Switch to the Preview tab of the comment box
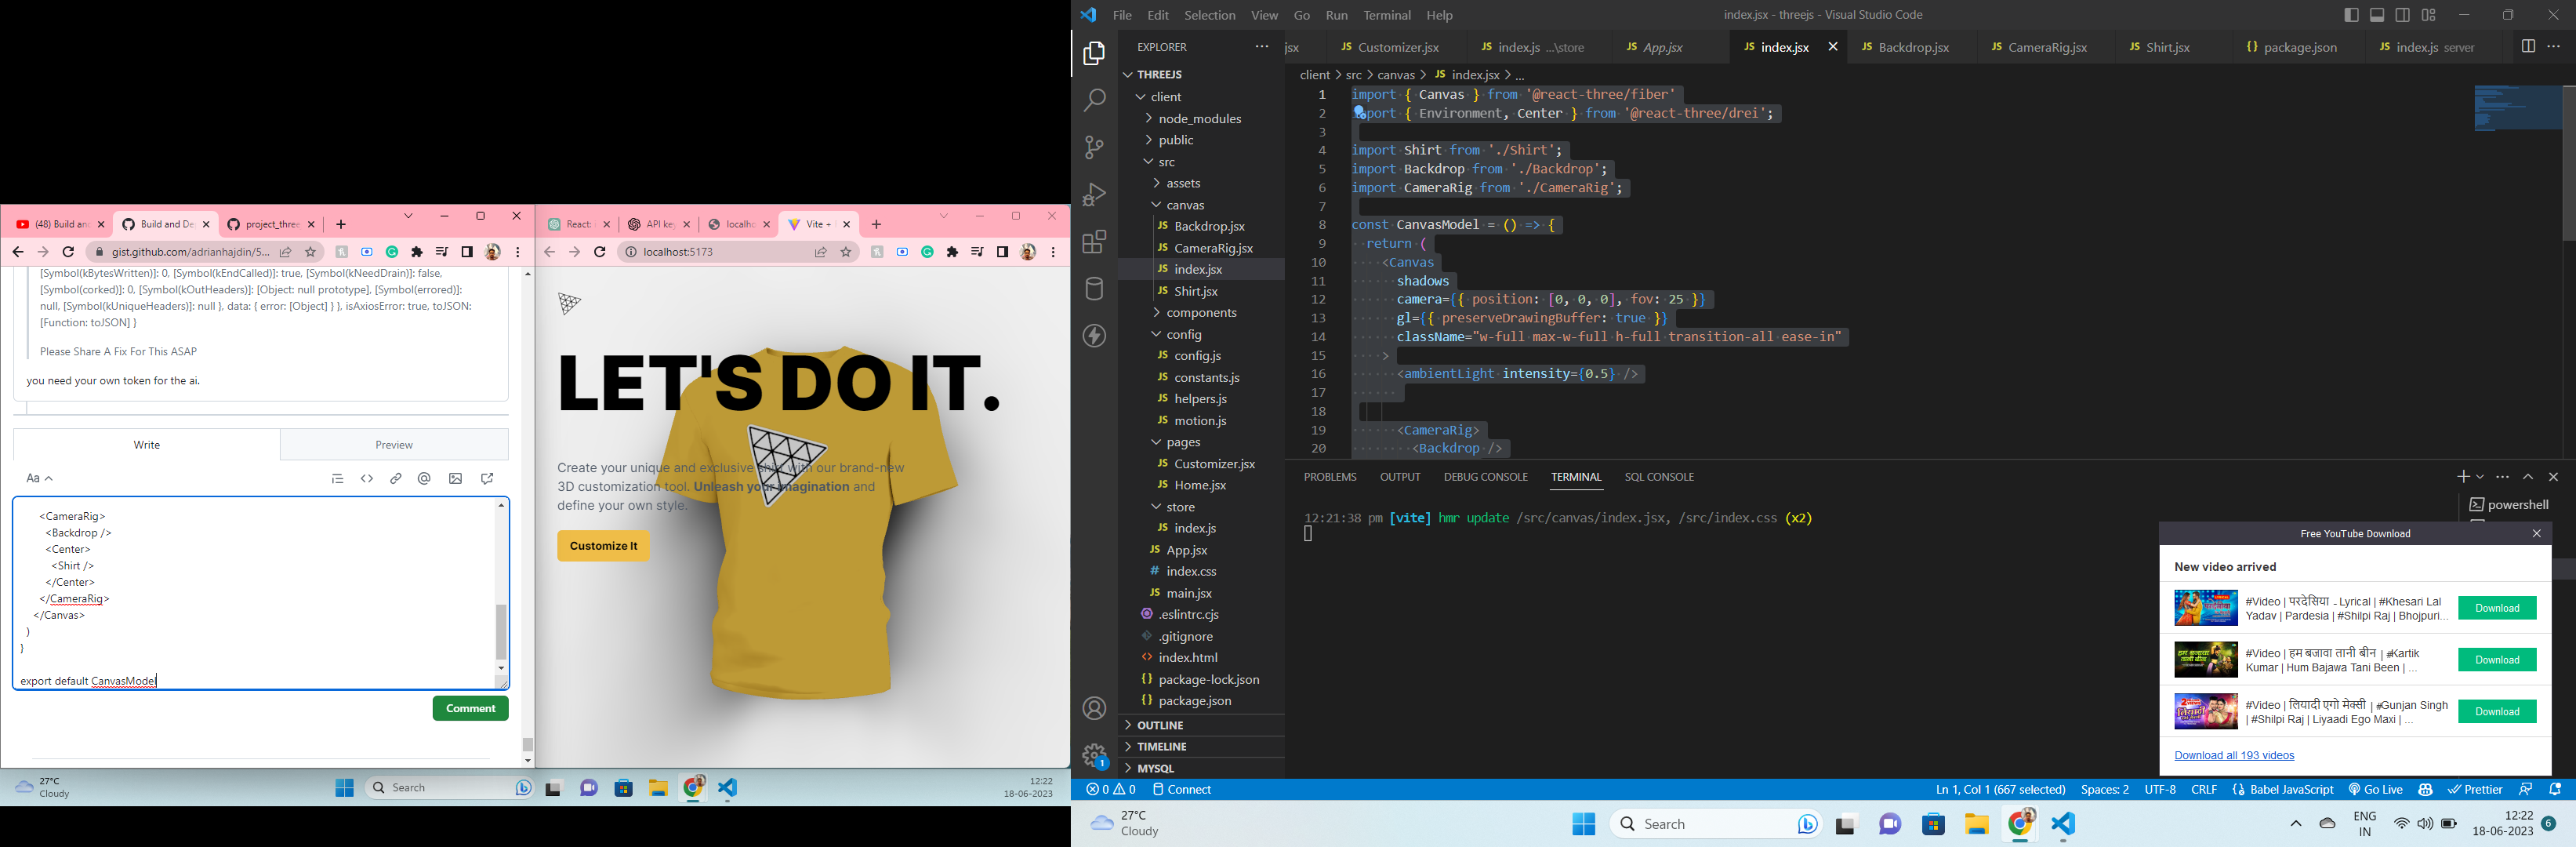The image size is (2576, 847). pos(393,444)
